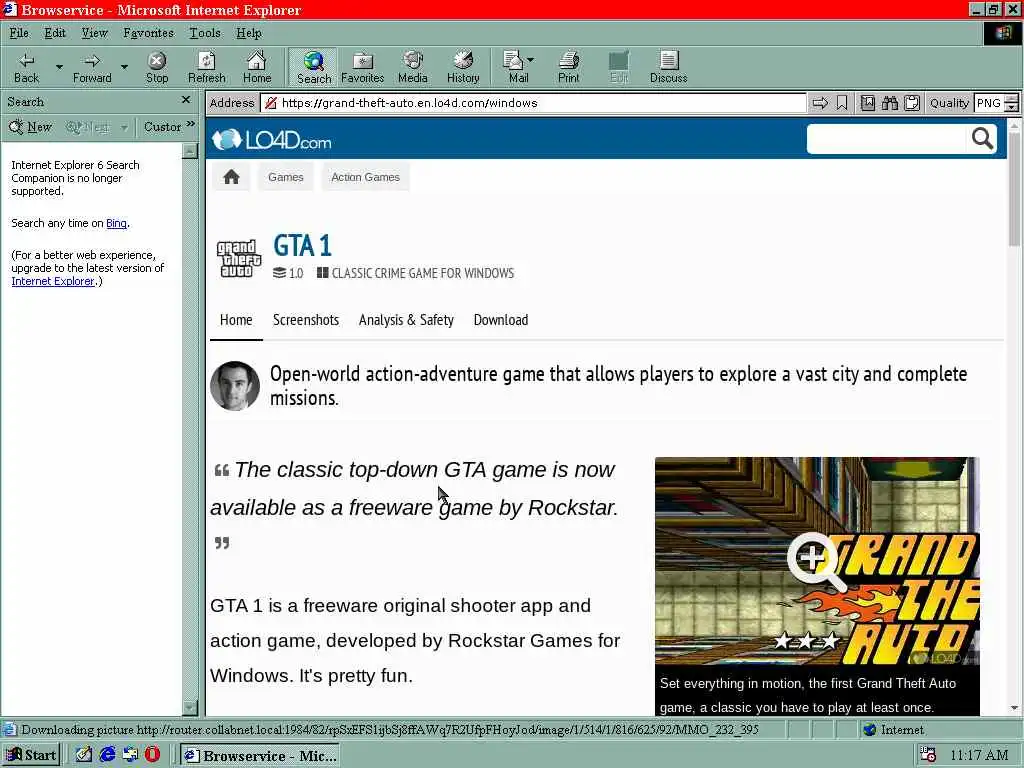The width and height of the screenshot is (1024, 768).
Task: Click the LO4D.com logo
Action: tap(272, 139)
